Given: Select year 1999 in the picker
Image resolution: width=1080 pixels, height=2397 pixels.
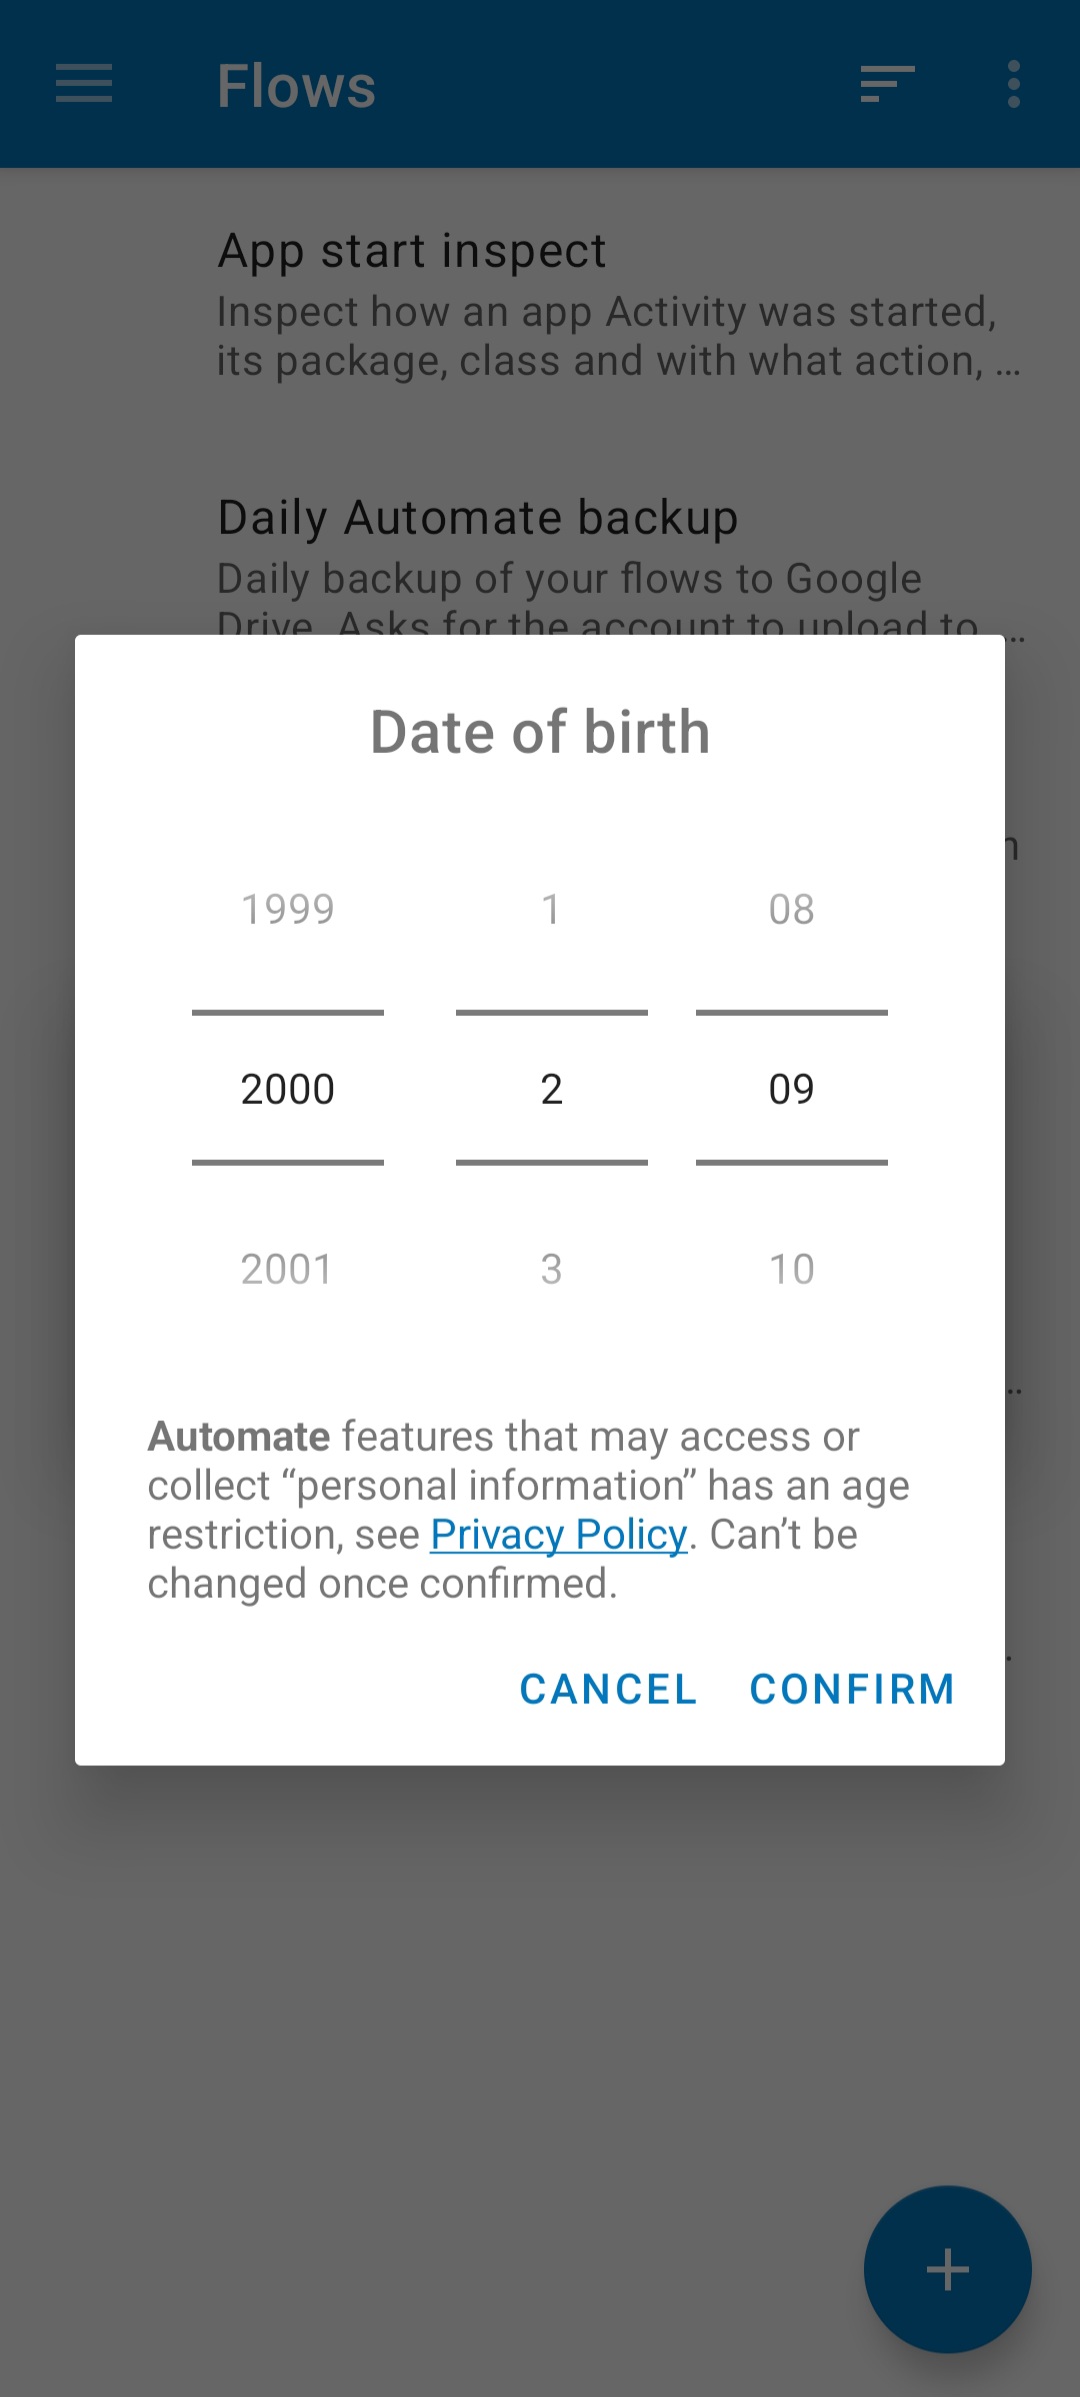Looking at the screenshot, I should 288,910.
